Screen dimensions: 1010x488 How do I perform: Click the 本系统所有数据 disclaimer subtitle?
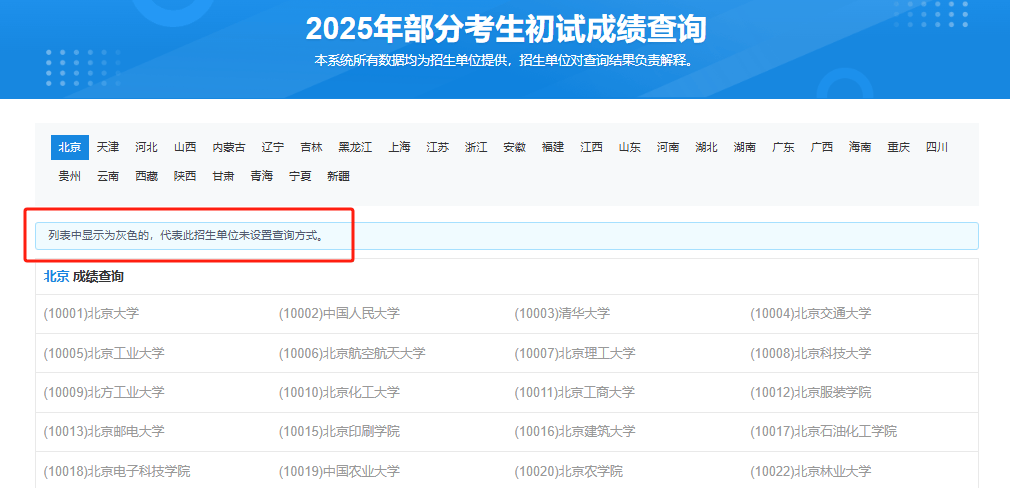[x=506, y=61]
